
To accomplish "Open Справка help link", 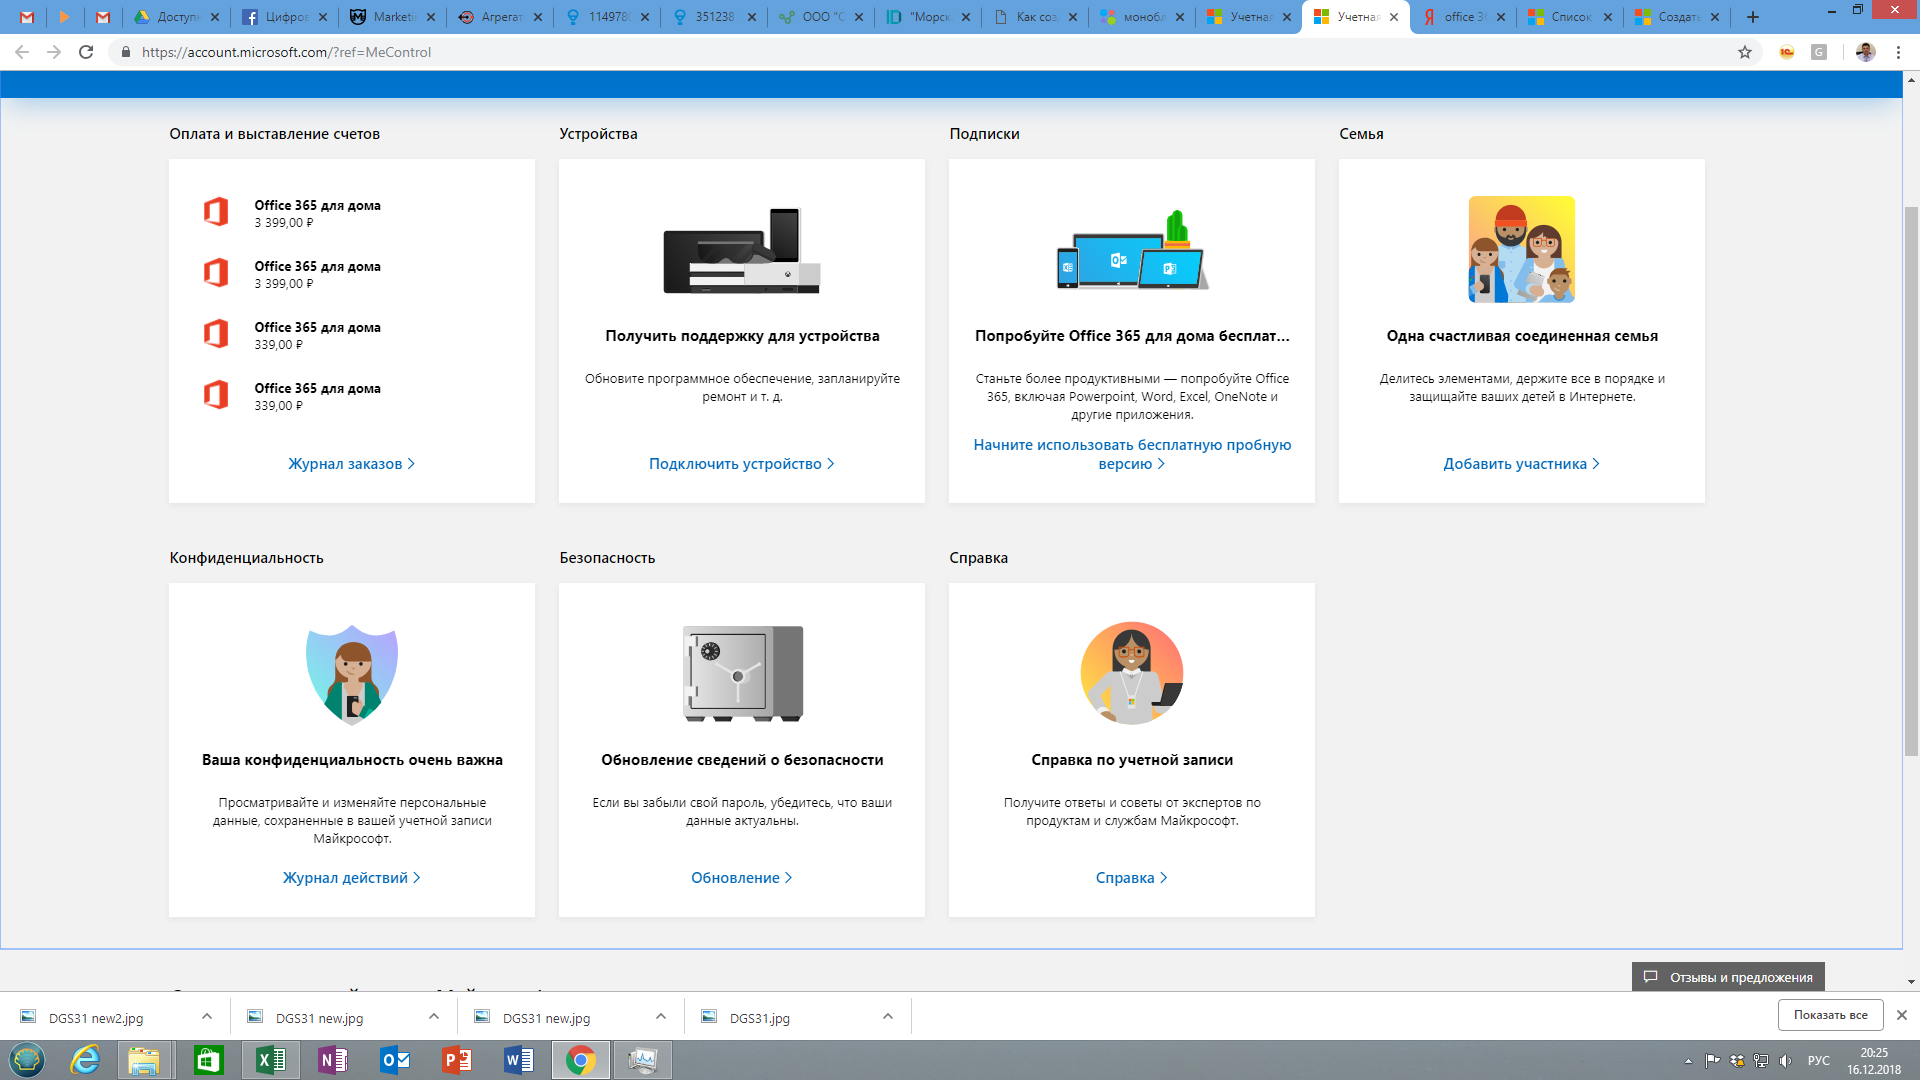I will click(1131, 878).
